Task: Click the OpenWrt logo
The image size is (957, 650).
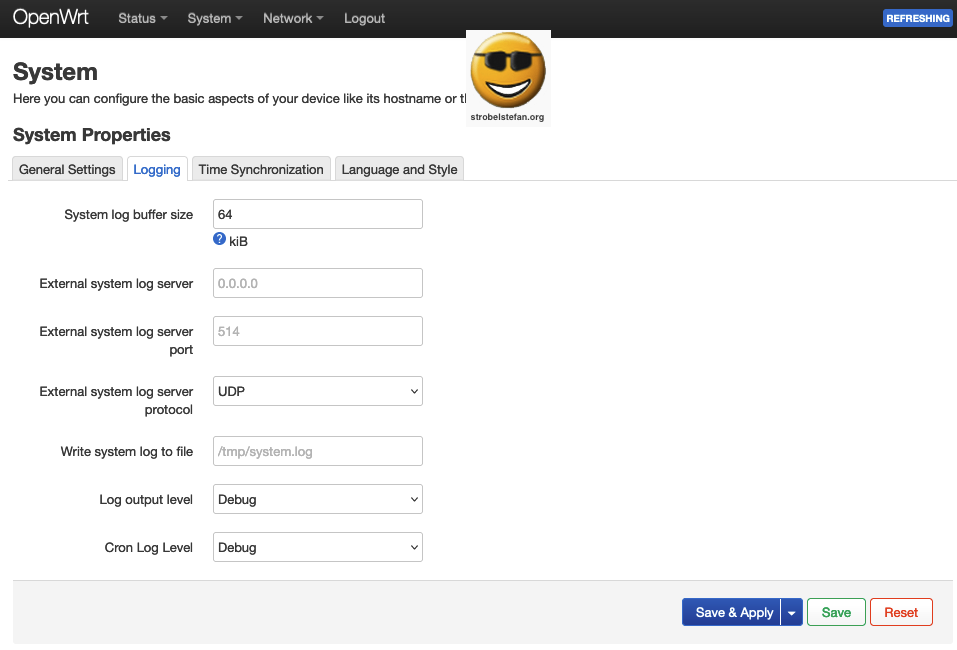Action: point(50,17)
